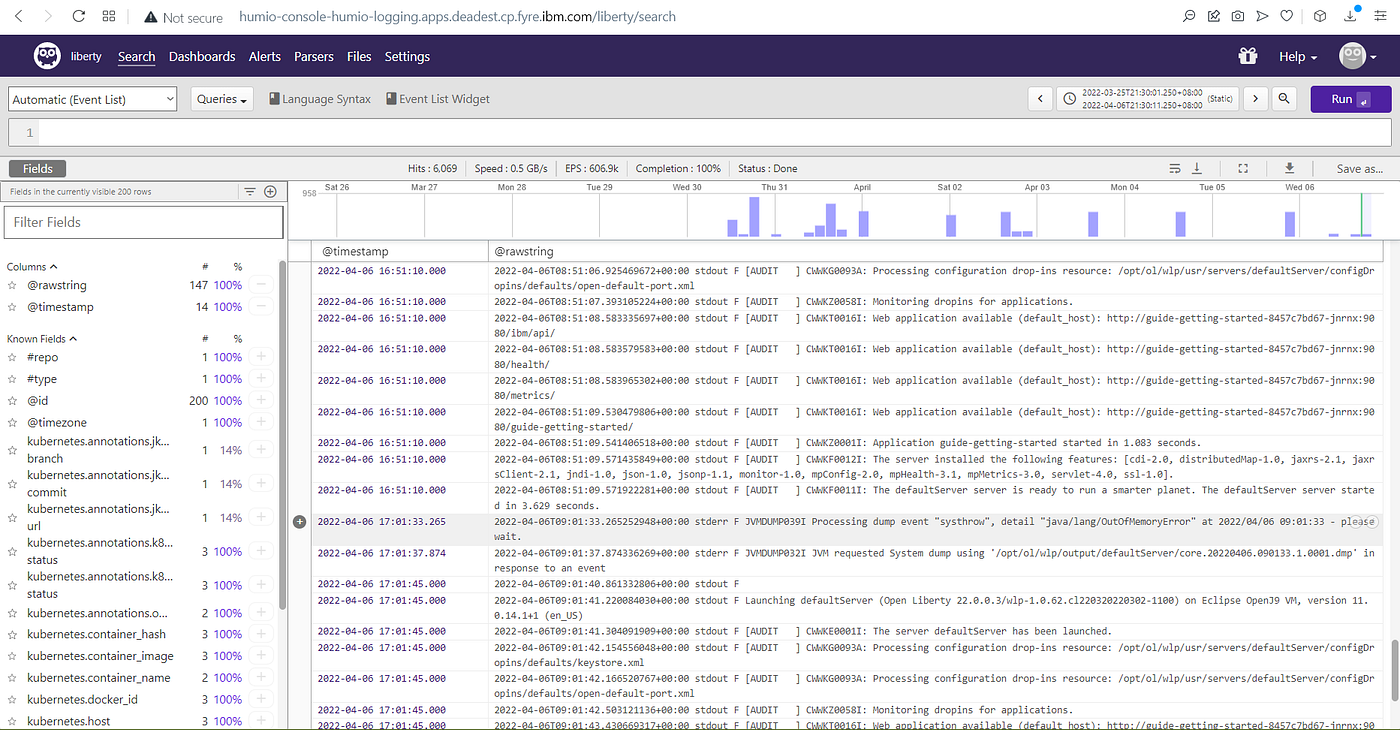1400x730 pixels.
Task: Reload the browser page
Action: click(x=78, y=17)
